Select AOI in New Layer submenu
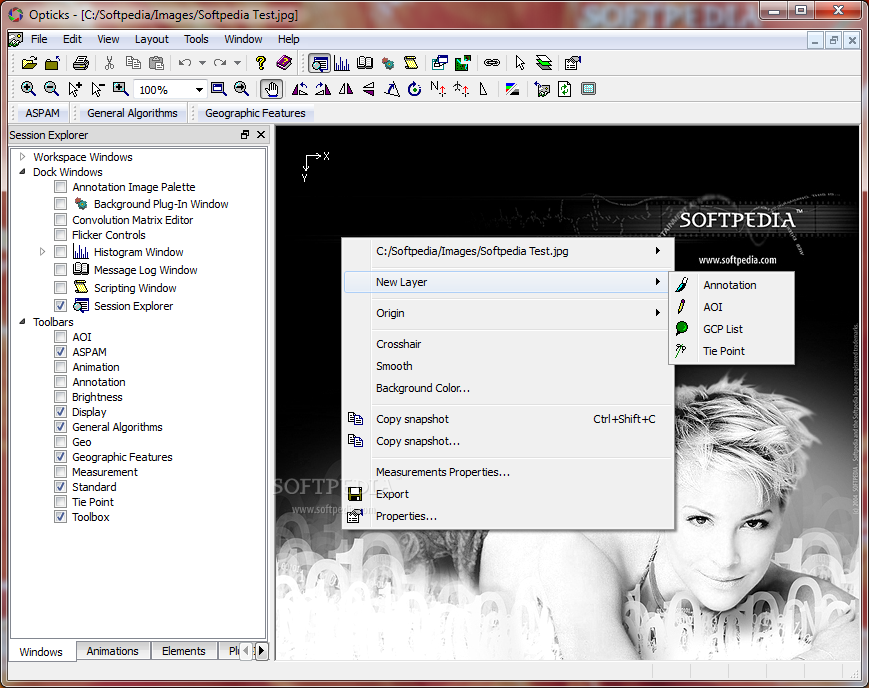Screen dimensions: 869x688 pos(732,307)
